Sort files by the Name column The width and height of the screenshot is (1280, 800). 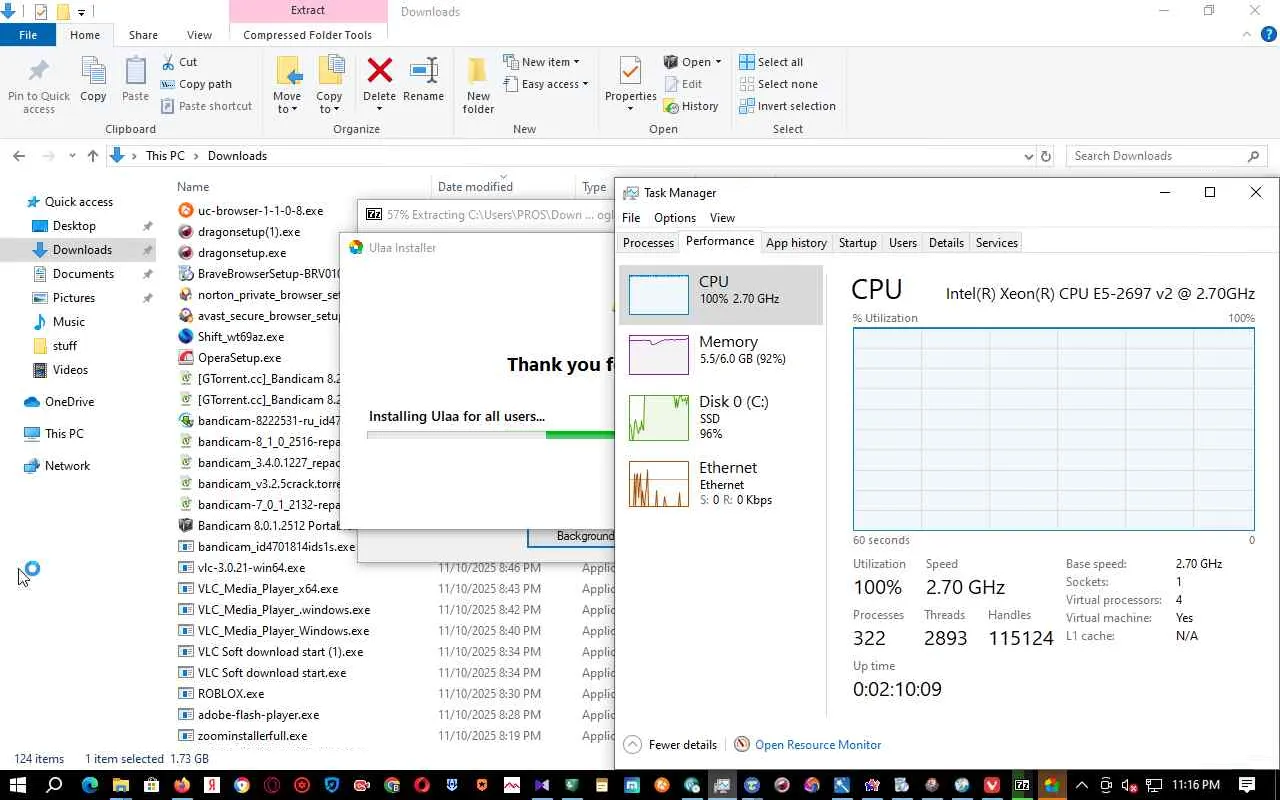click(x=193, y=187)
